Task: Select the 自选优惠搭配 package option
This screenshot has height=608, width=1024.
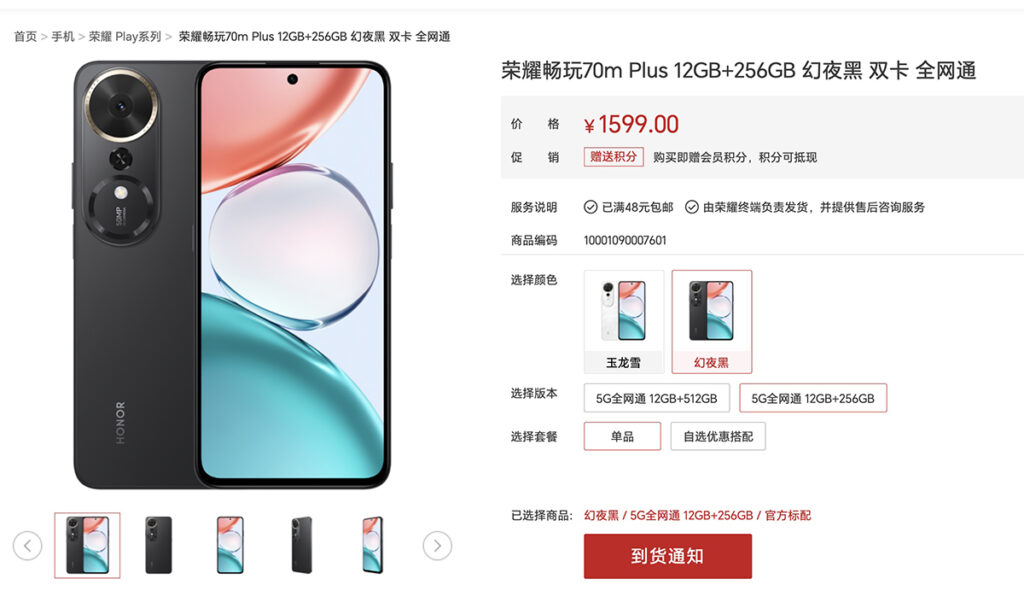Action: [718, 436]
